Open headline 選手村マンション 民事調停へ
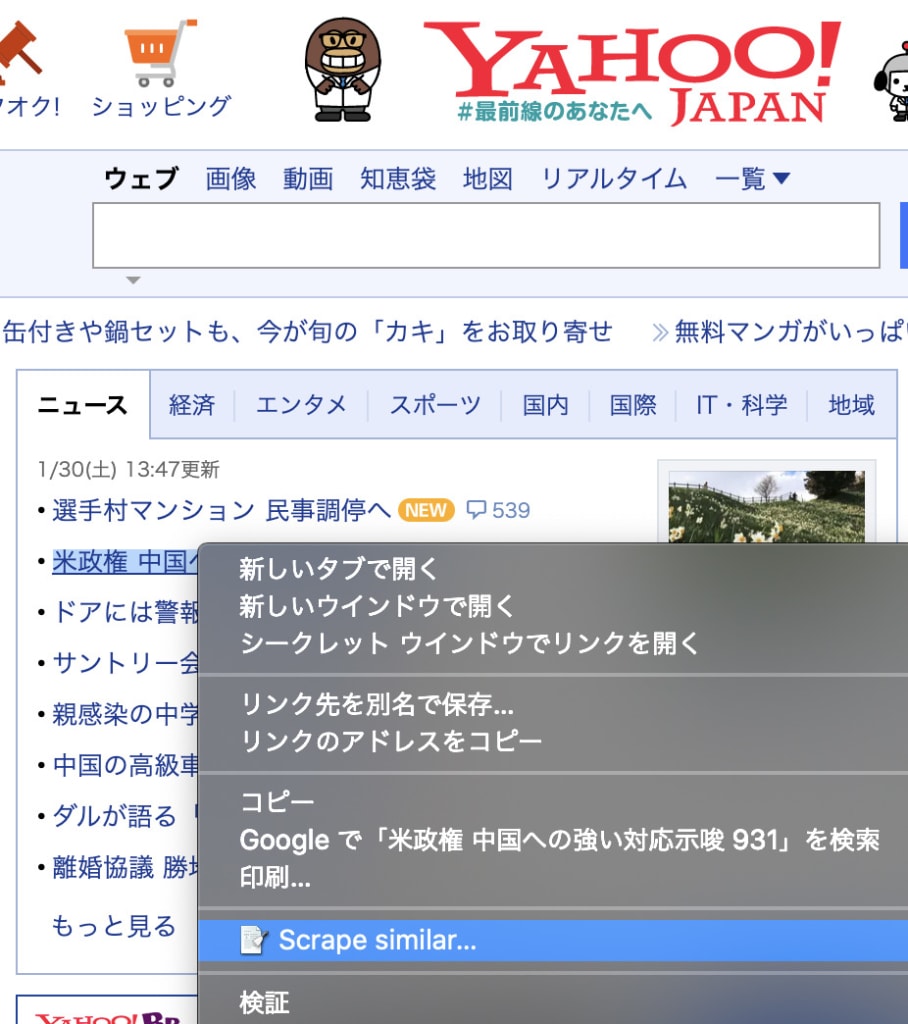Screen dimensions: 908x1024 [221, 510]
